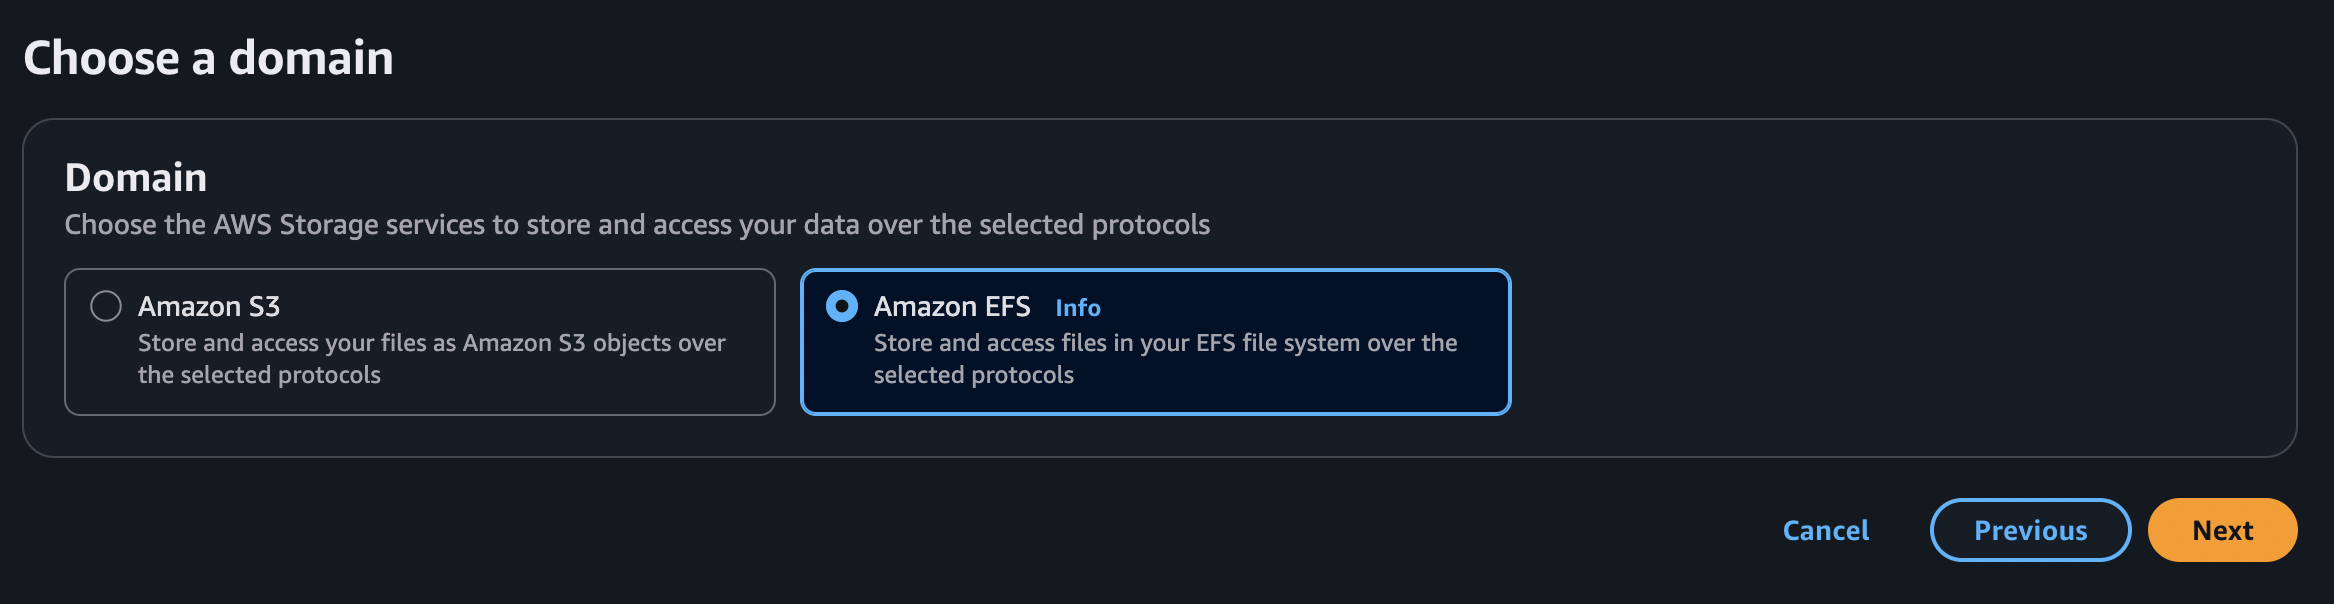Click the Amazon S3 option card
Image resolution: width=2334 pixels, height=604 pixels.
(420, 341)
